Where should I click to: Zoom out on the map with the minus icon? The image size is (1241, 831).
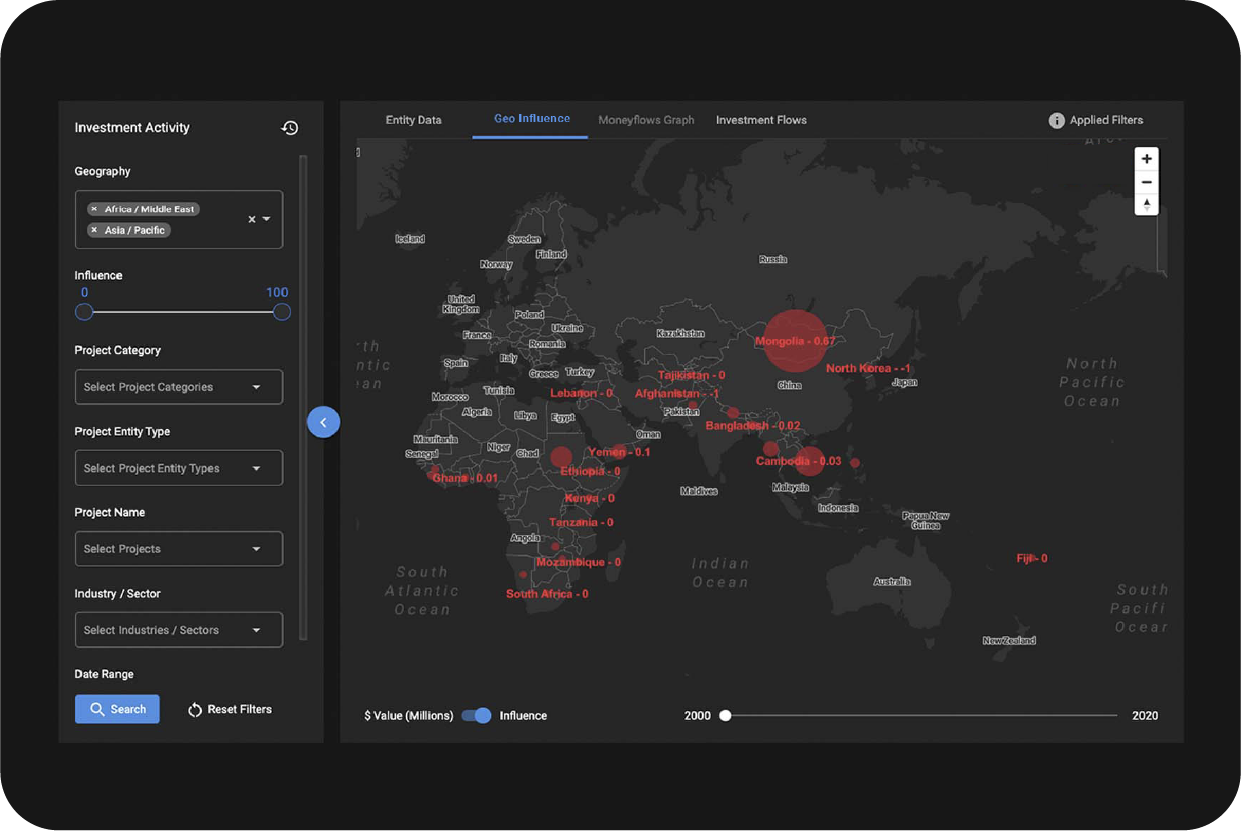pyautogui.click(x=1146, y=181)
